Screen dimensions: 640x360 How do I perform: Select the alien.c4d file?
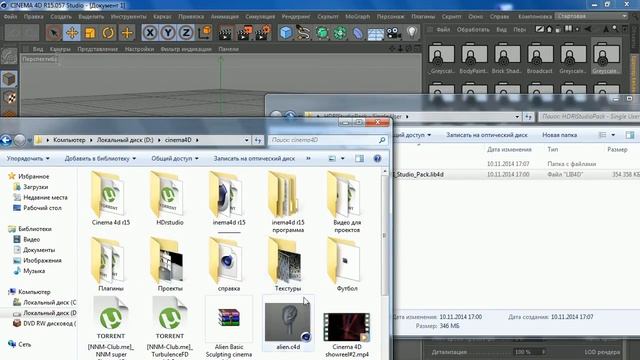point(288,324)
